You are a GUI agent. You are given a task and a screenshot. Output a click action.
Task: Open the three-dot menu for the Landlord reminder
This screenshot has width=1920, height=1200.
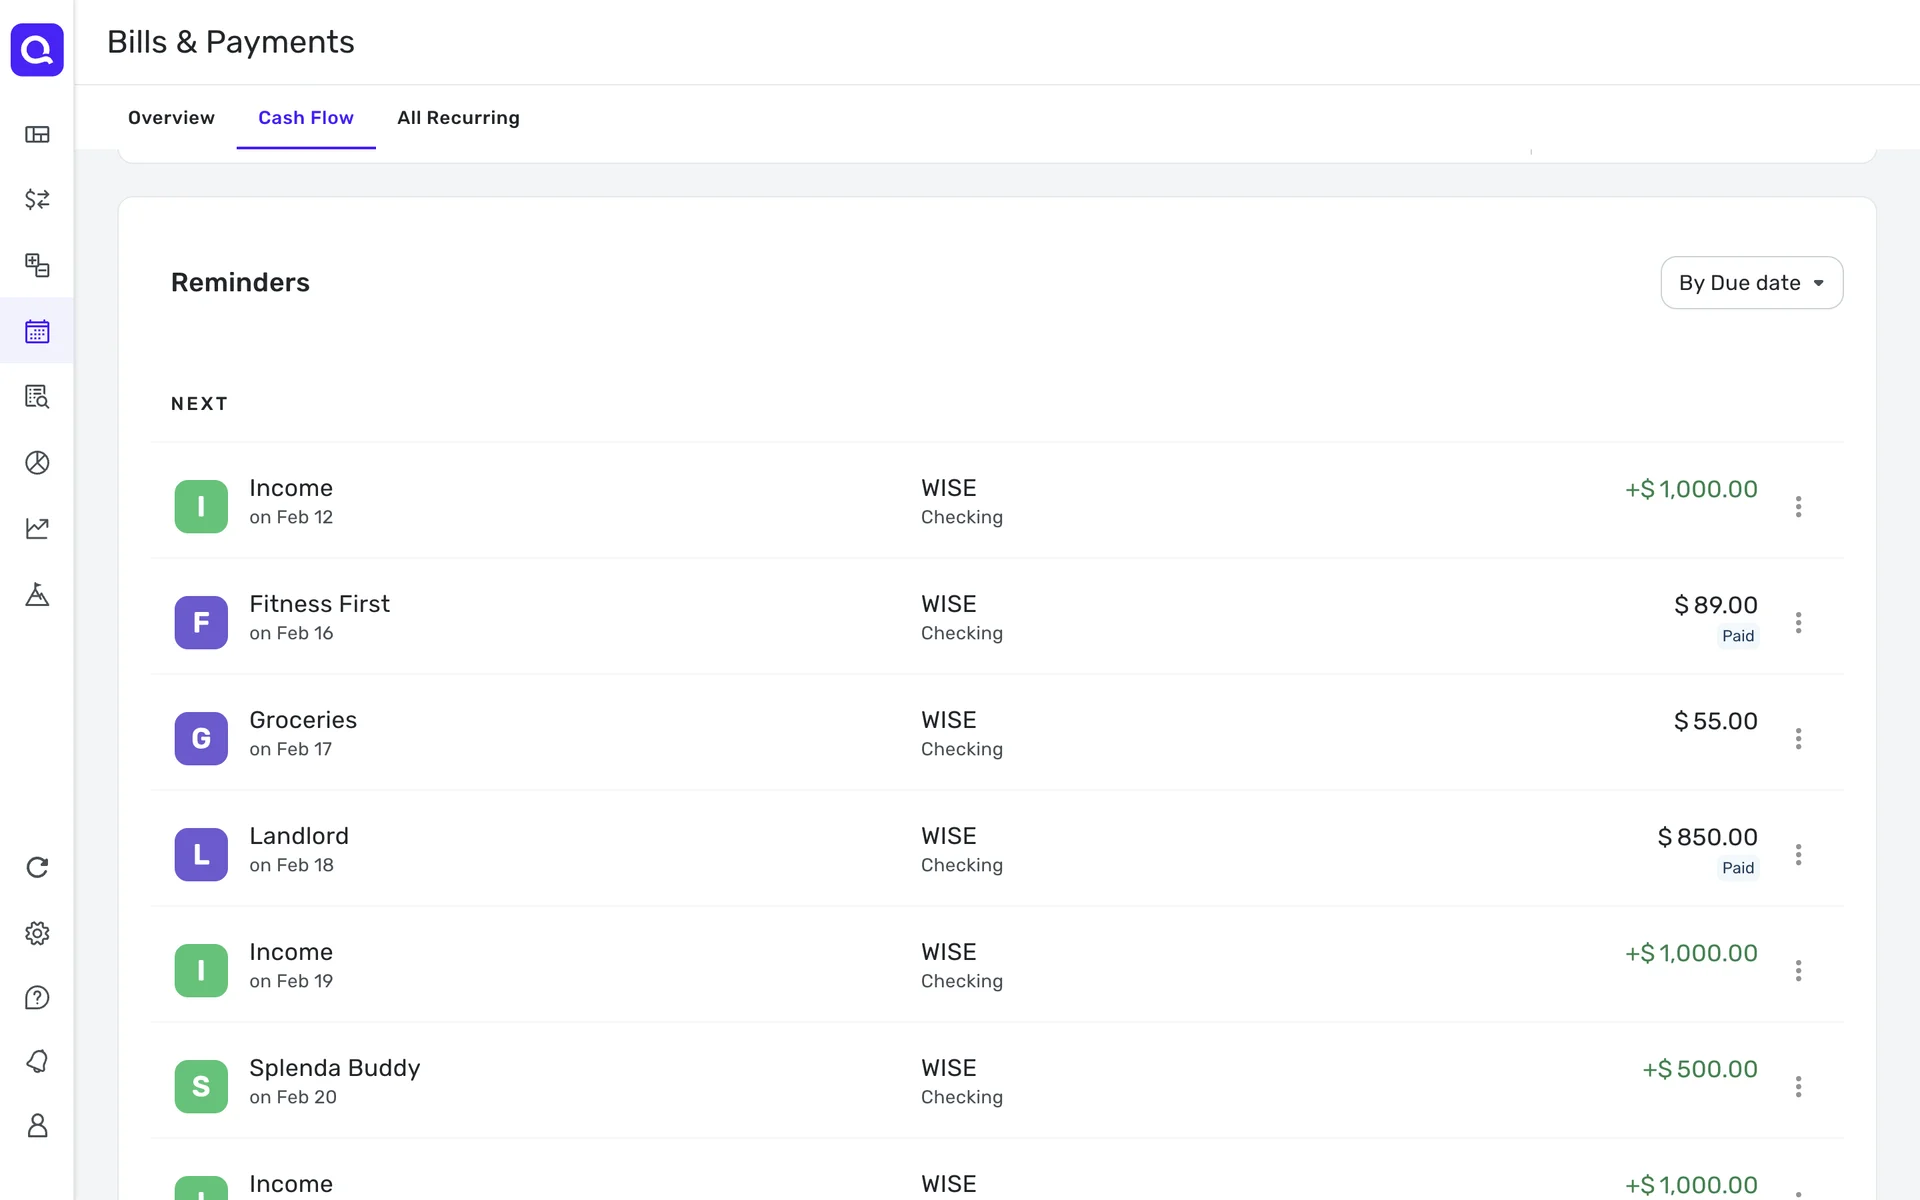(1798, 855)
